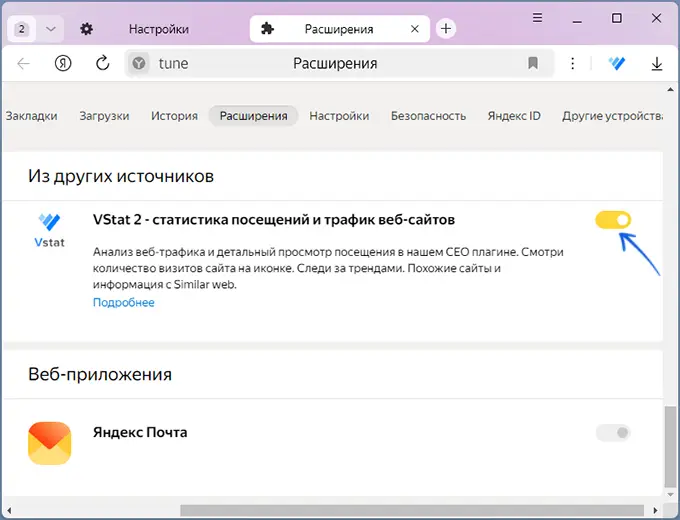Click the Из других источников heading
This screenshot has height=520, width=680.
point(121,176)
